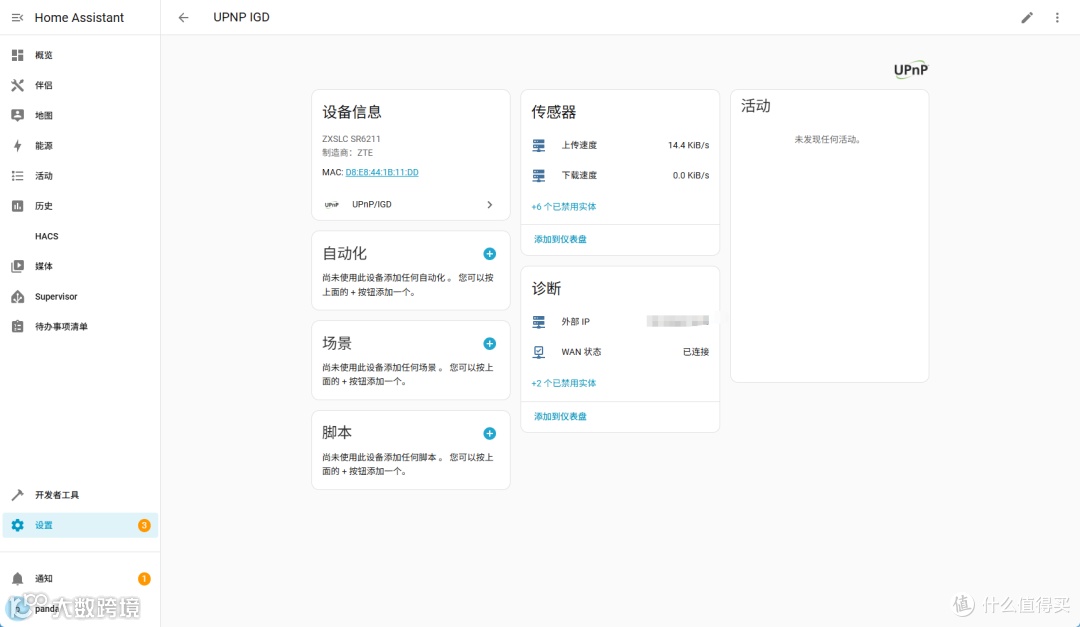Expand the UPnP/IGD device entry chevron
This screenshot has width=1080, height=627.
tap(489, 204)
